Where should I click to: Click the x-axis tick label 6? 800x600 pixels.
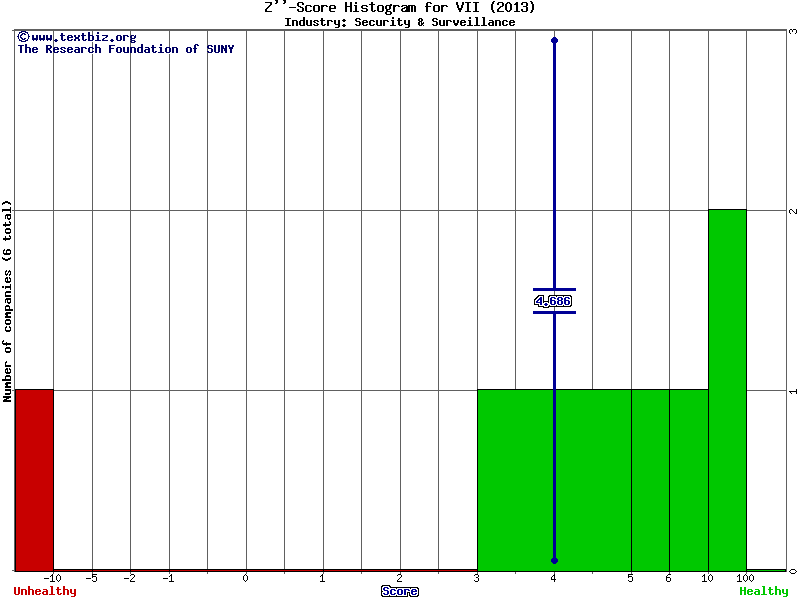click(668, 578)
